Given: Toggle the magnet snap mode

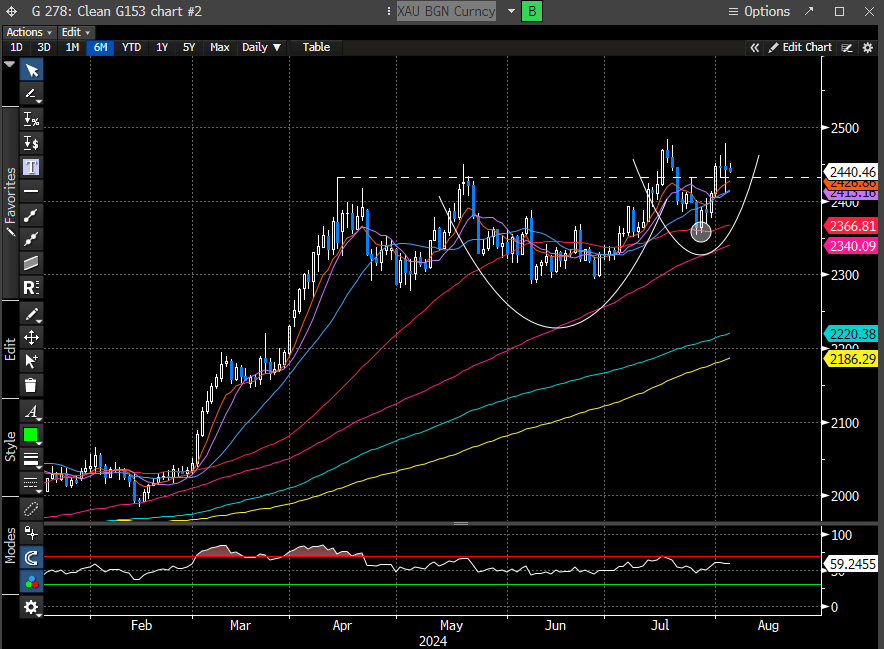Looking at the screenshot, I should coord(31,558).
